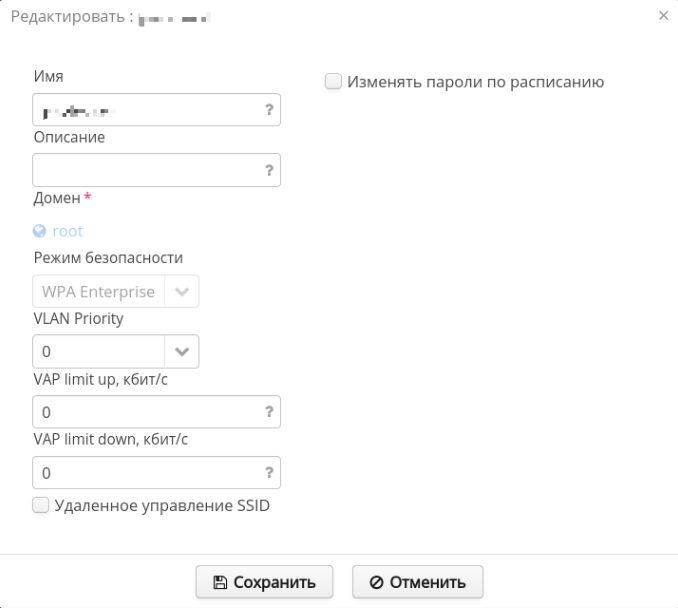
Task: Click the floppy disk icon on Сохранить
Action: pos(220,582)
